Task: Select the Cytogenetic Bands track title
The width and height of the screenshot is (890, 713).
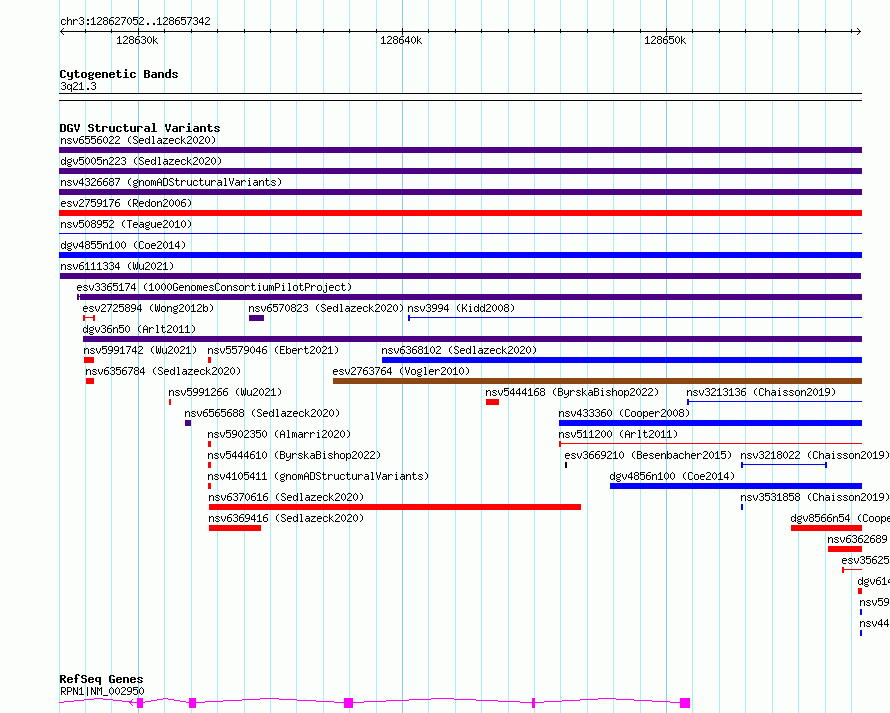Action: click(119, 74)
